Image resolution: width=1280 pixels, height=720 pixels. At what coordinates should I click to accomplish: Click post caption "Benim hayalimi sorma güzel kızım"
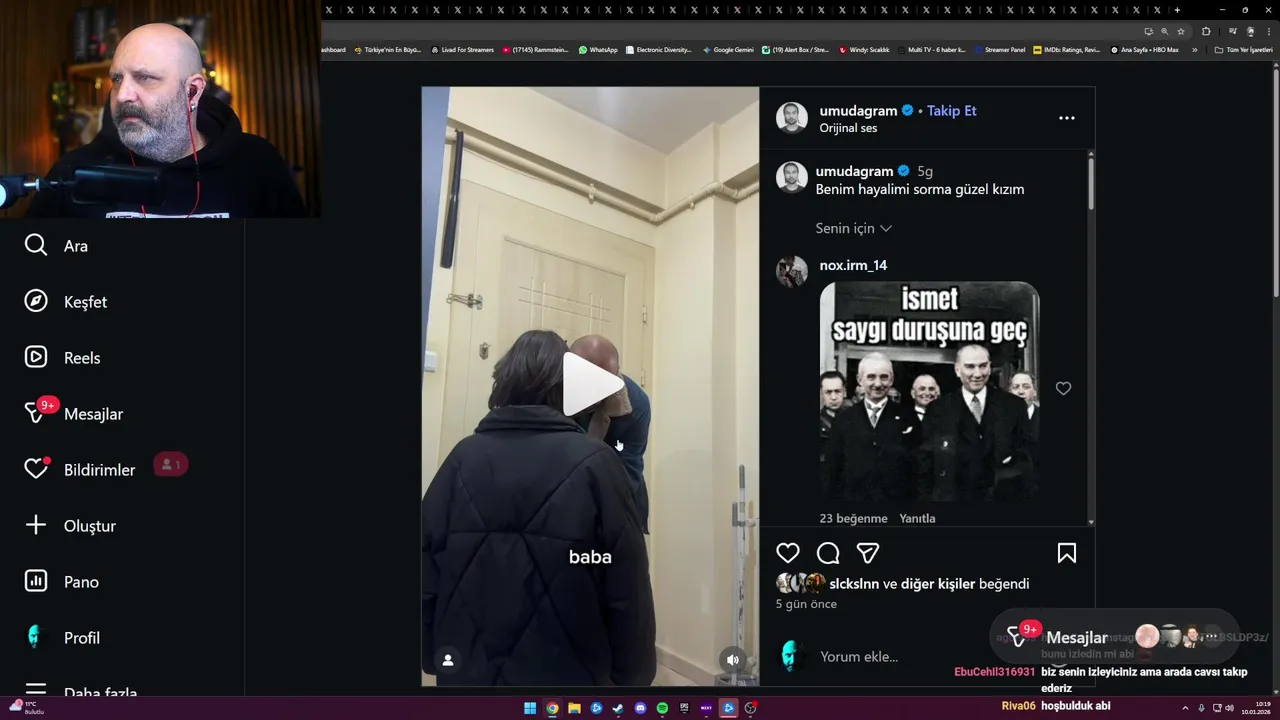pos(920,189)
